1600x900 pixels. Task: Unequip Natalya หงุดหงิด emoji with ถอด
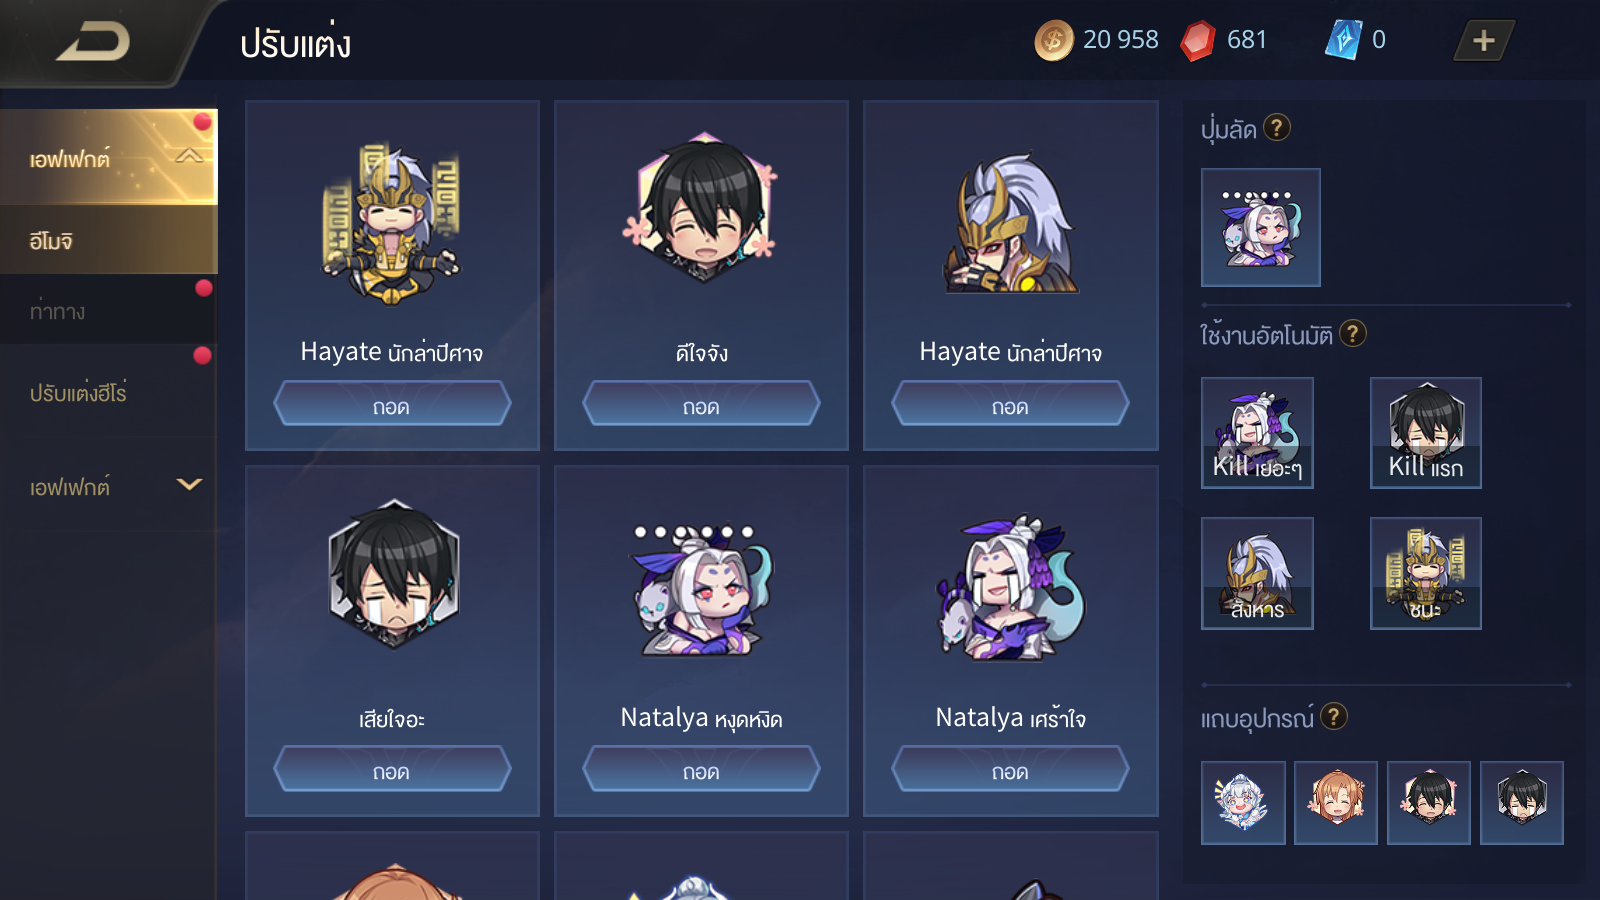point(701,770)
